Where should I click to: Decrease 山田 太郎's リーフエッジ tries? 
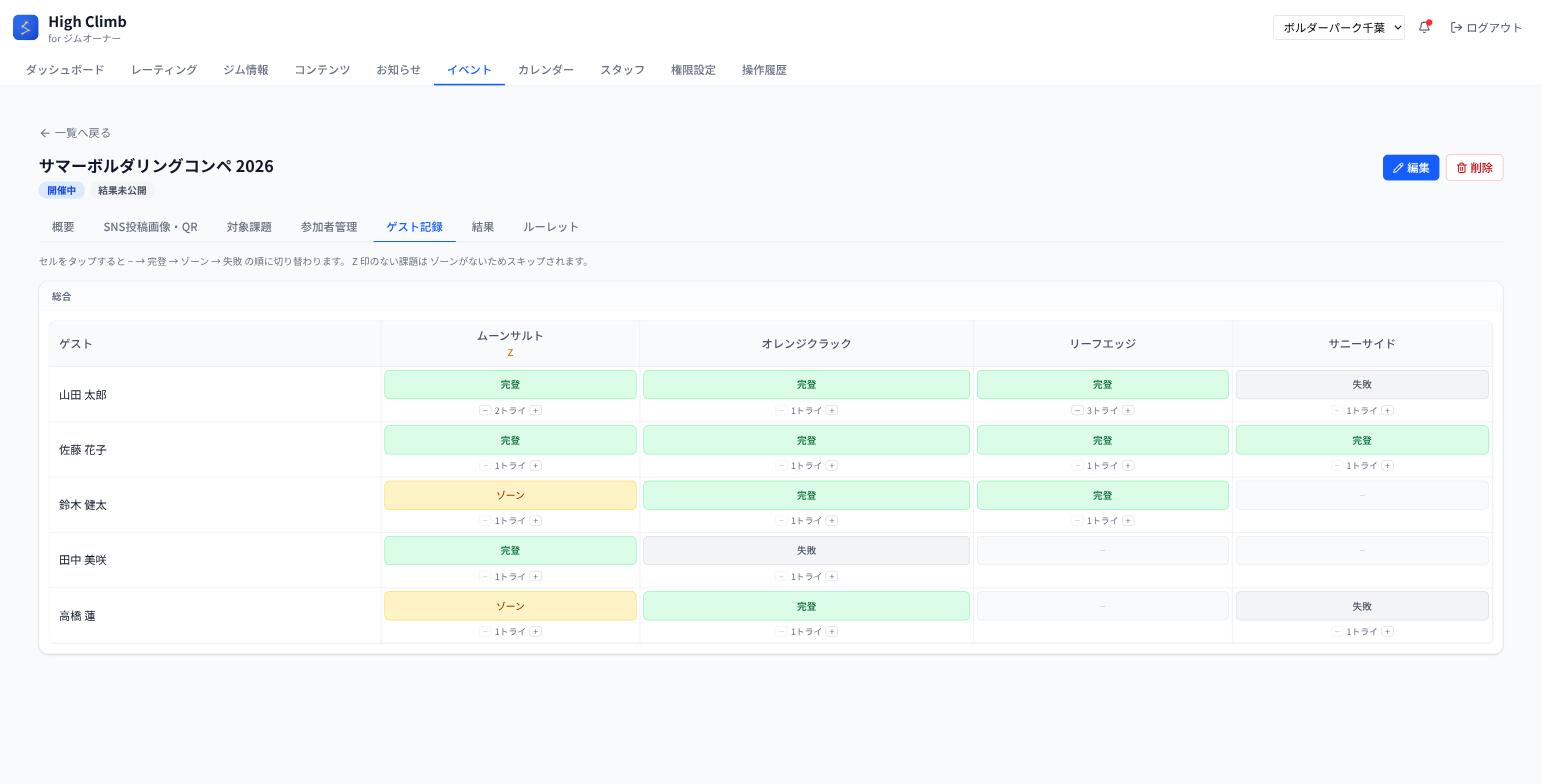point(1077,411)
